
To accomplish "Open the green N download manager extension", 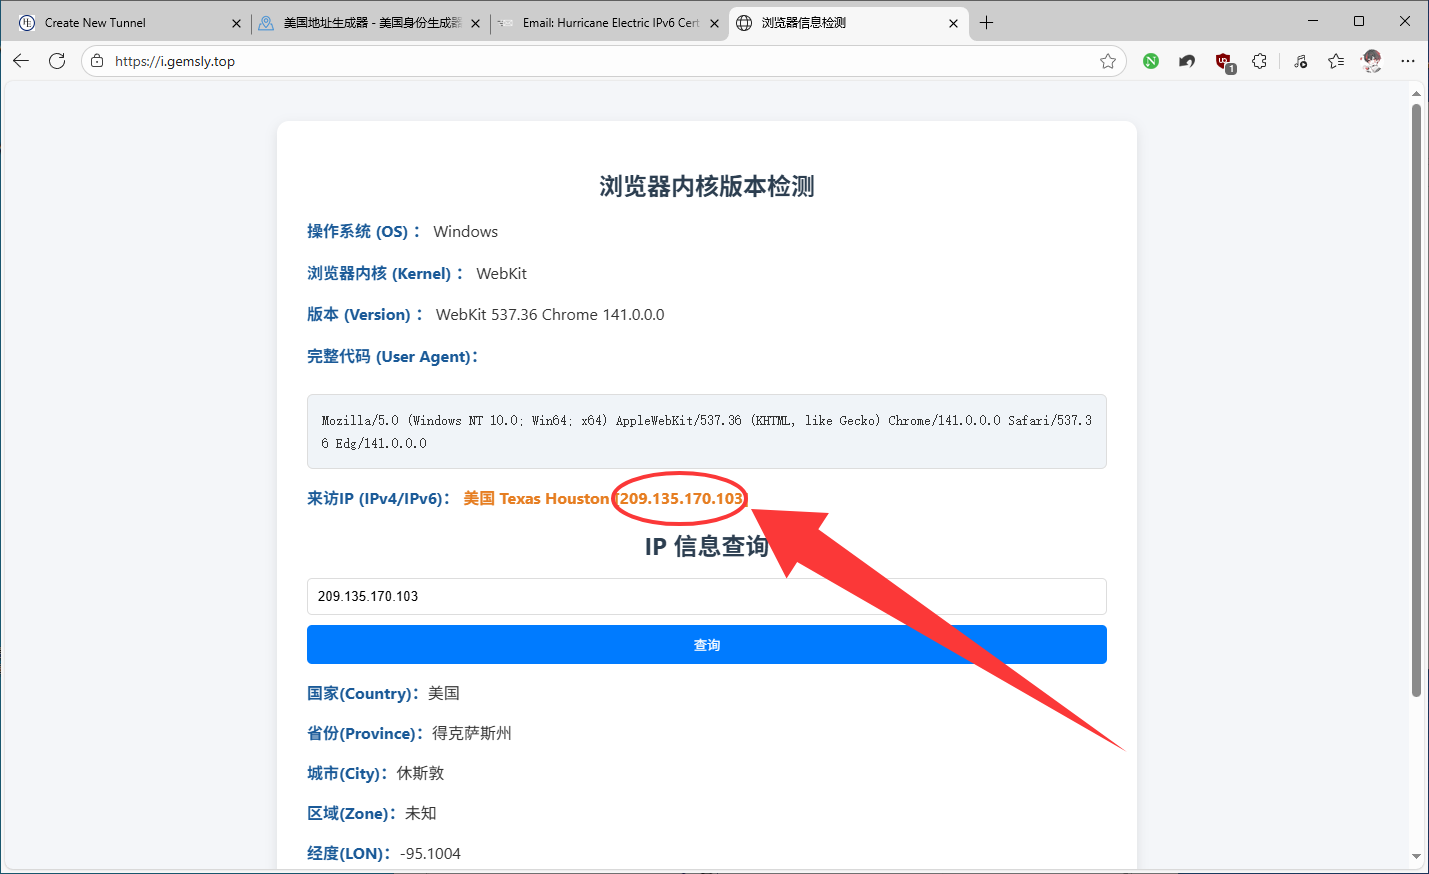I will pos(1151,61).
